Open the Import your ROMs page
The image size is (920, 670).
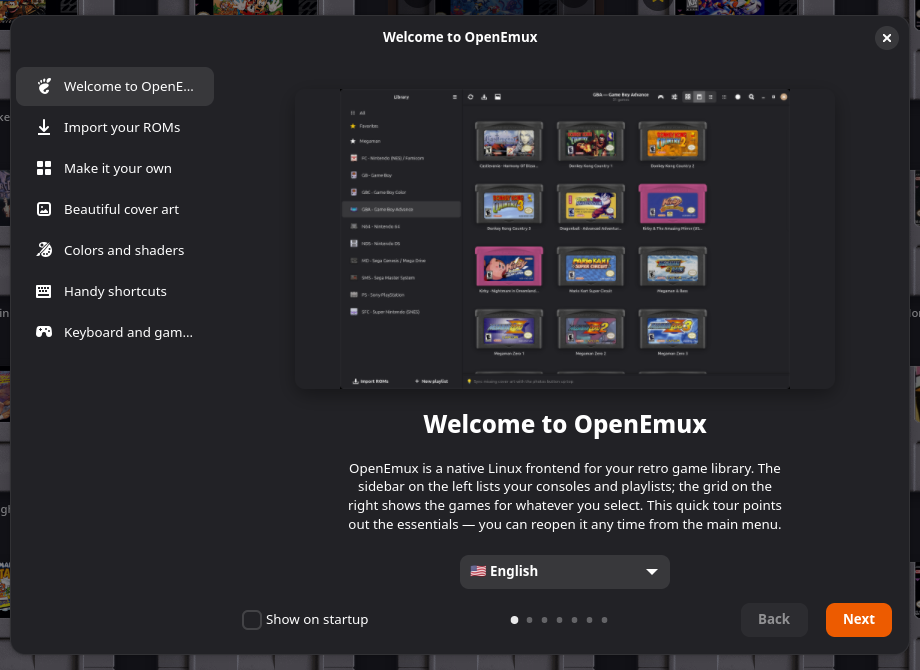pyautogui.click(x=115, y=127)
